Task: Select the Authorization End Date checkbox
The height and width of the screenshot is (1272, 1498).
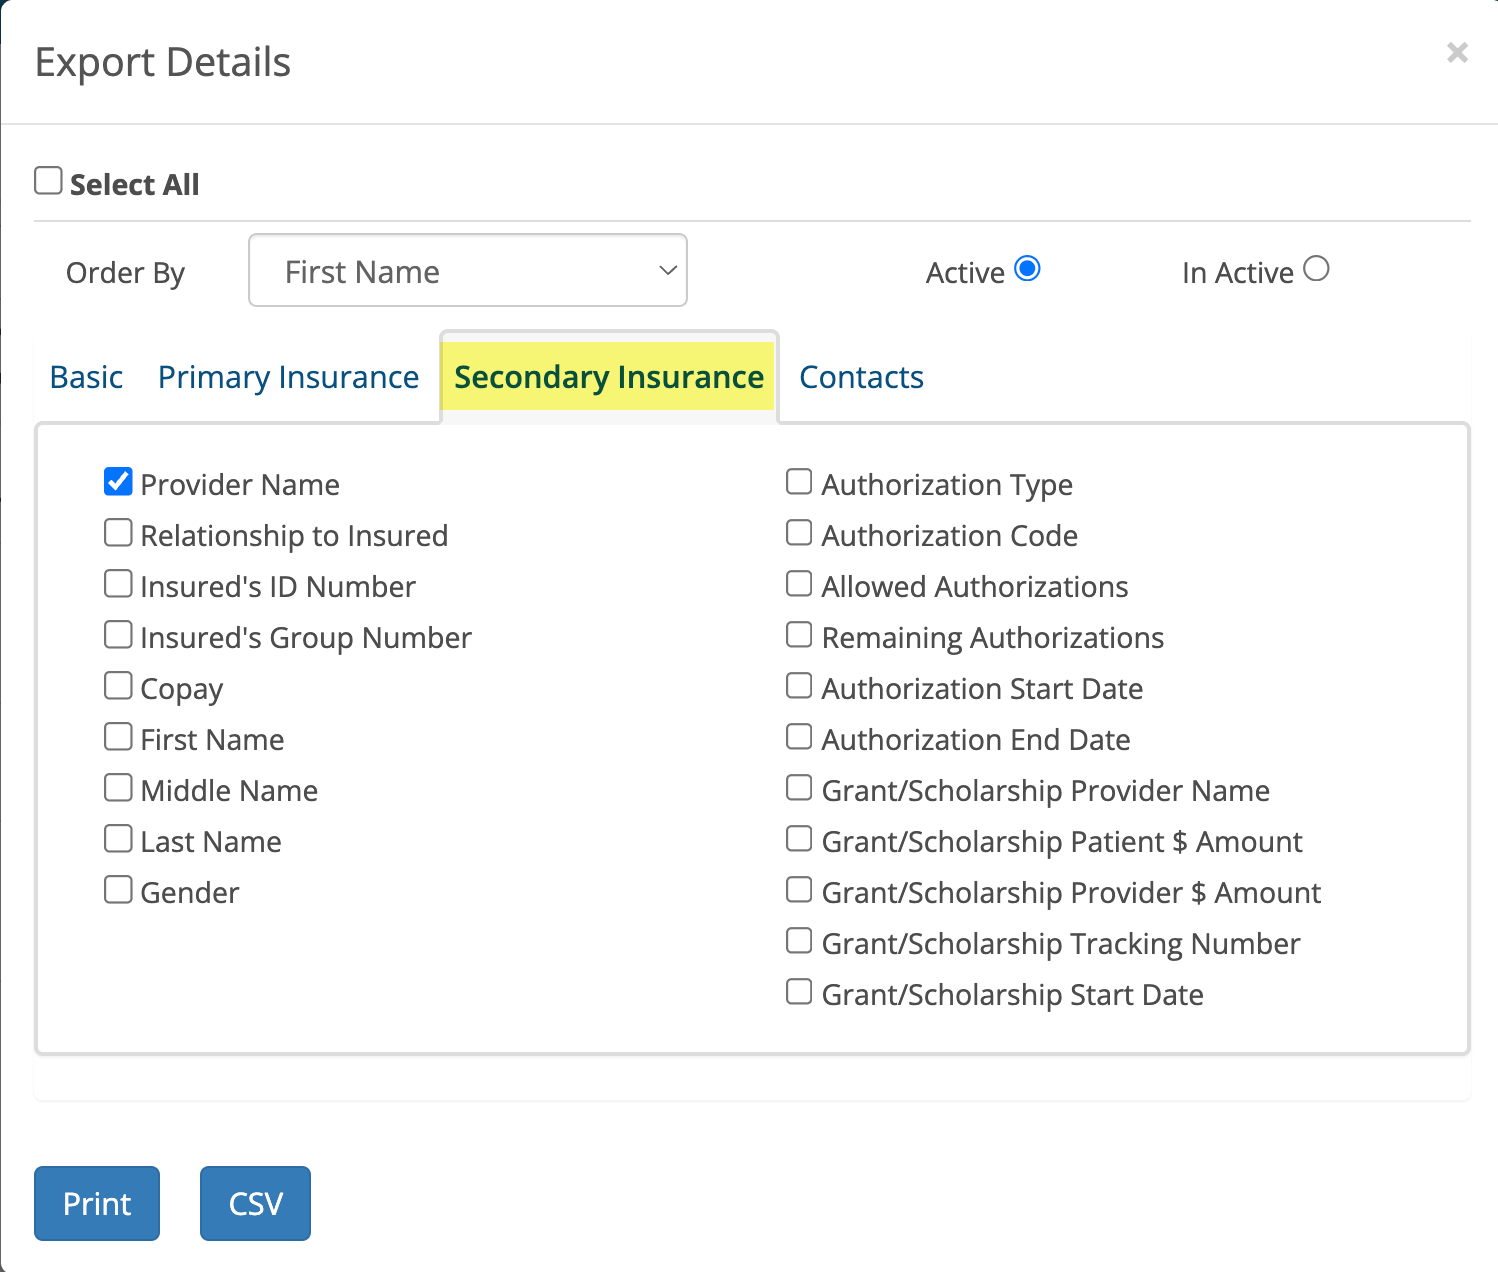Action: (799, 737)
